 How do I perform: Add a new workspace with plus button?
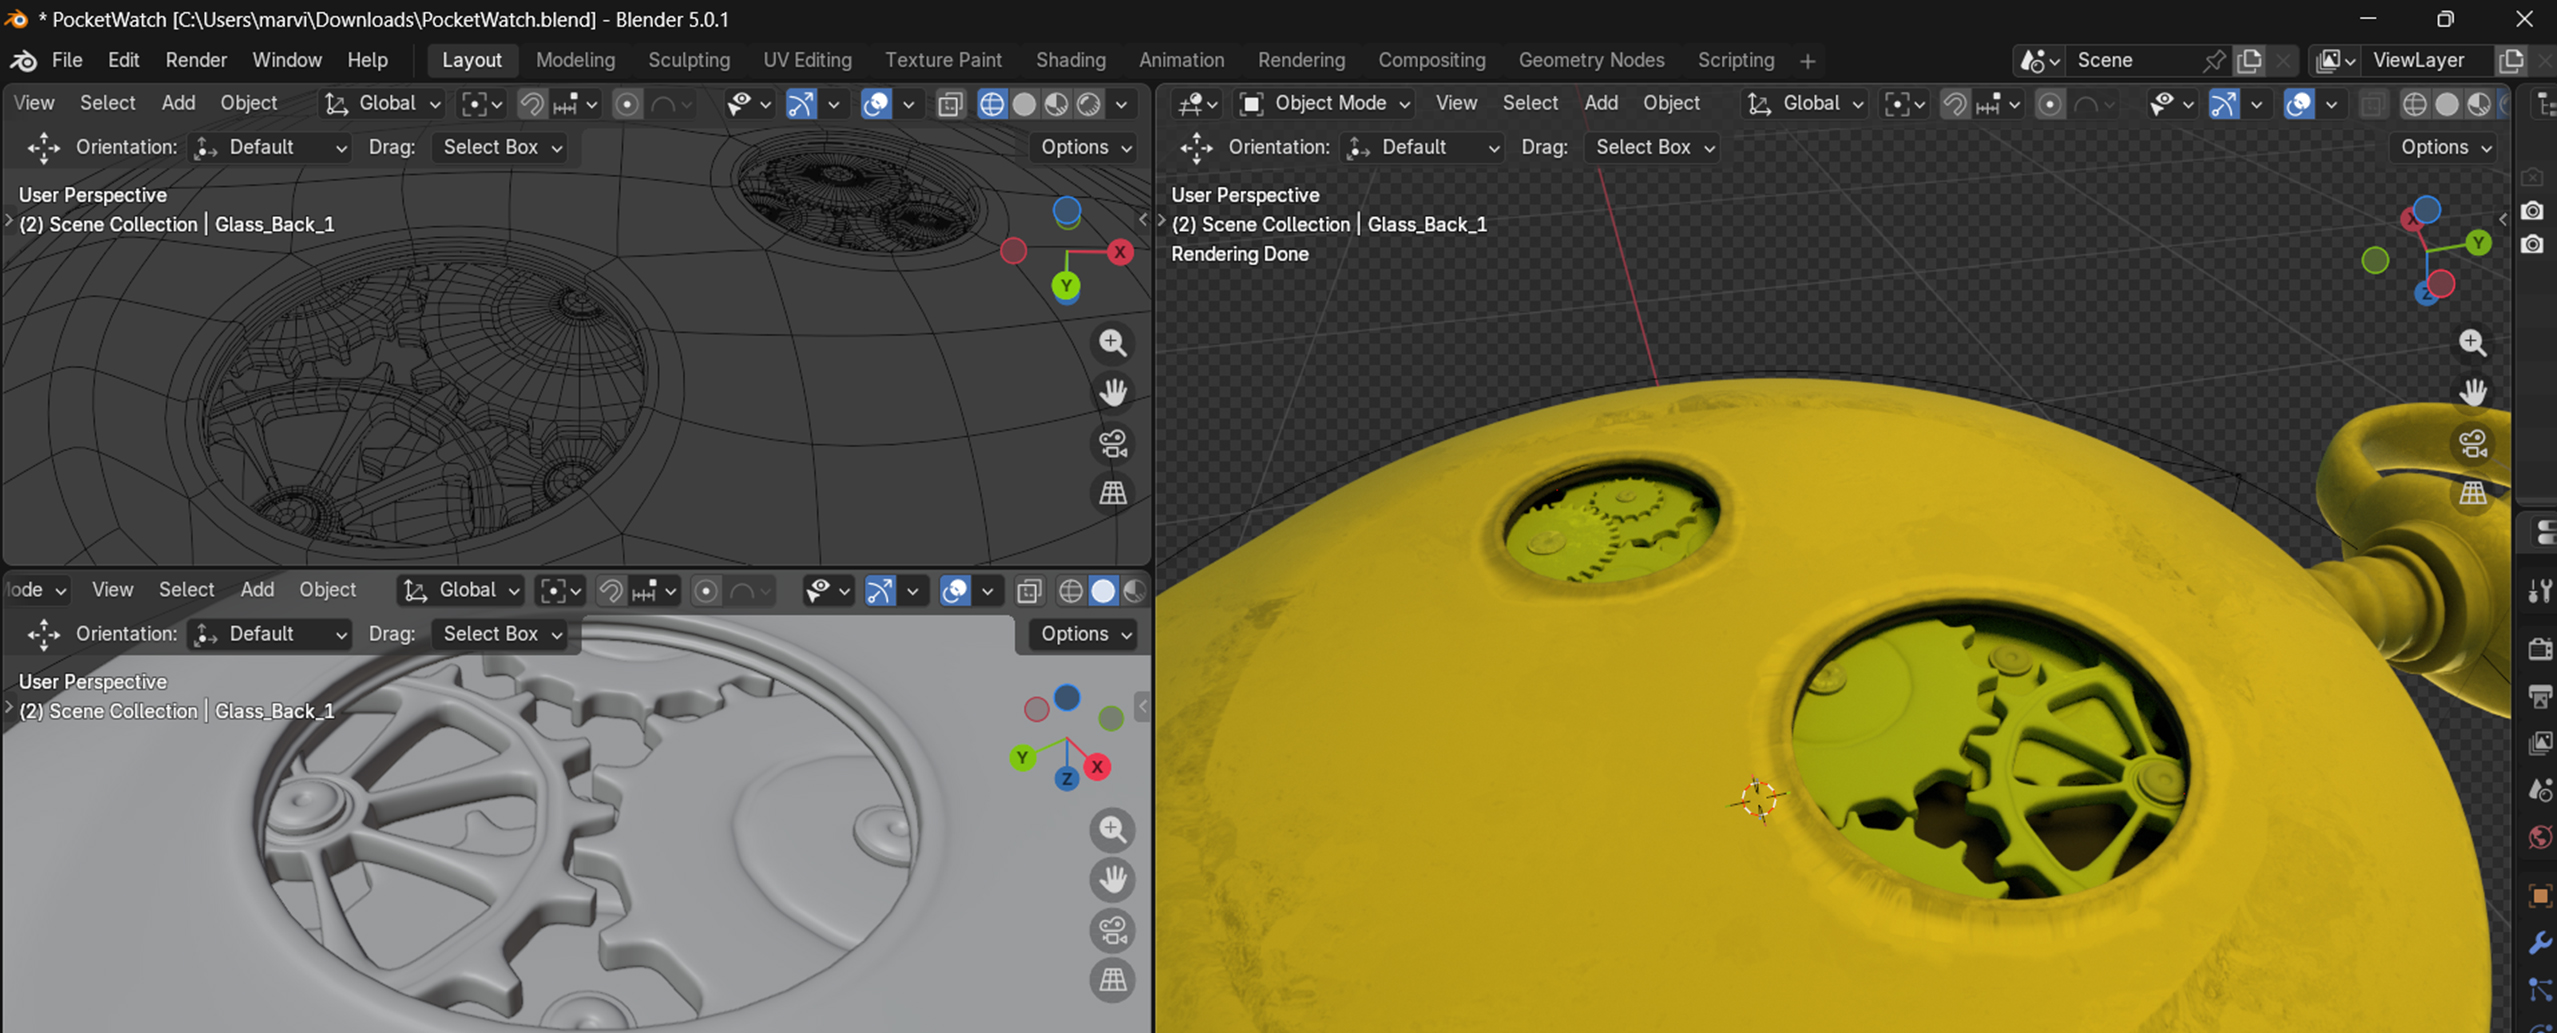pos(1807,61)
